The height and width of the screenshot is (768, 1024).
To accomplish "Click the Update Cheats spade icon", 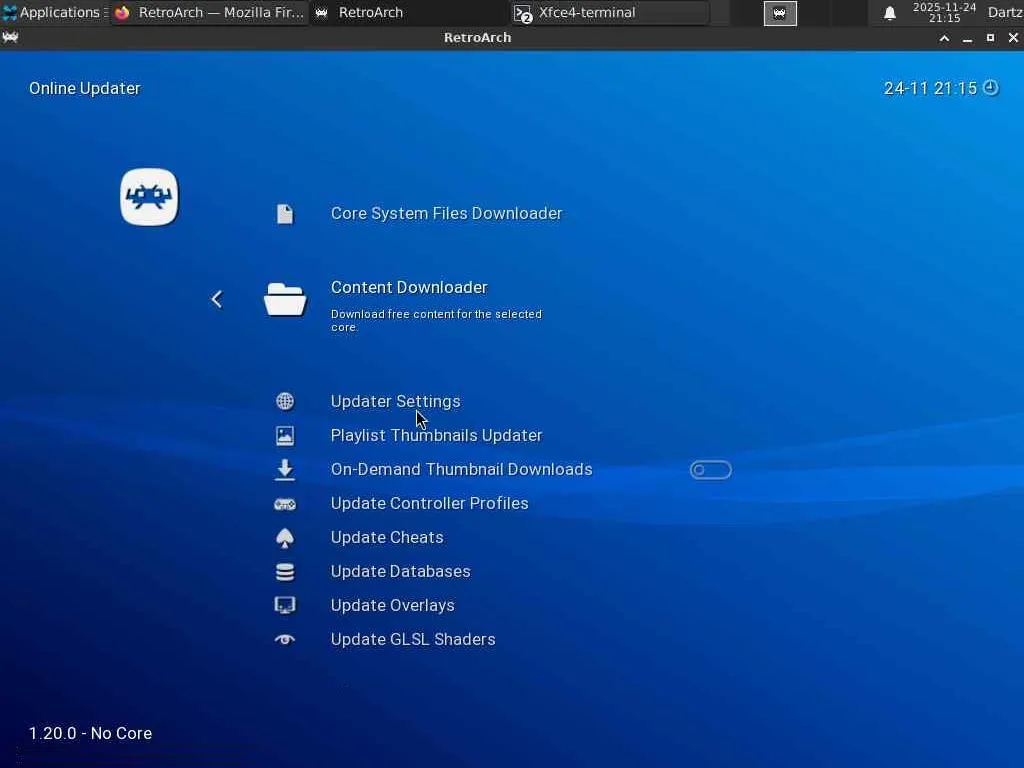I will pos(285,538).
